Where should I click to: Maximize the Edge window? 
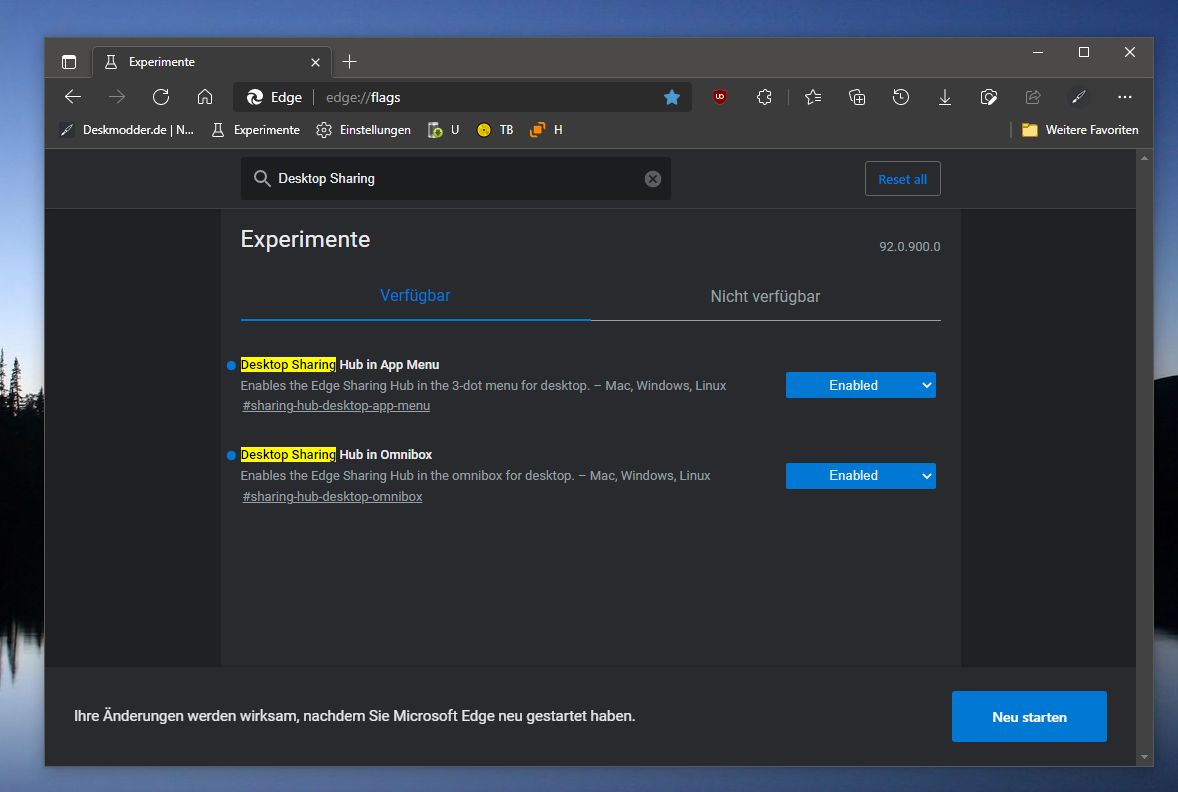click(1083, 52)
